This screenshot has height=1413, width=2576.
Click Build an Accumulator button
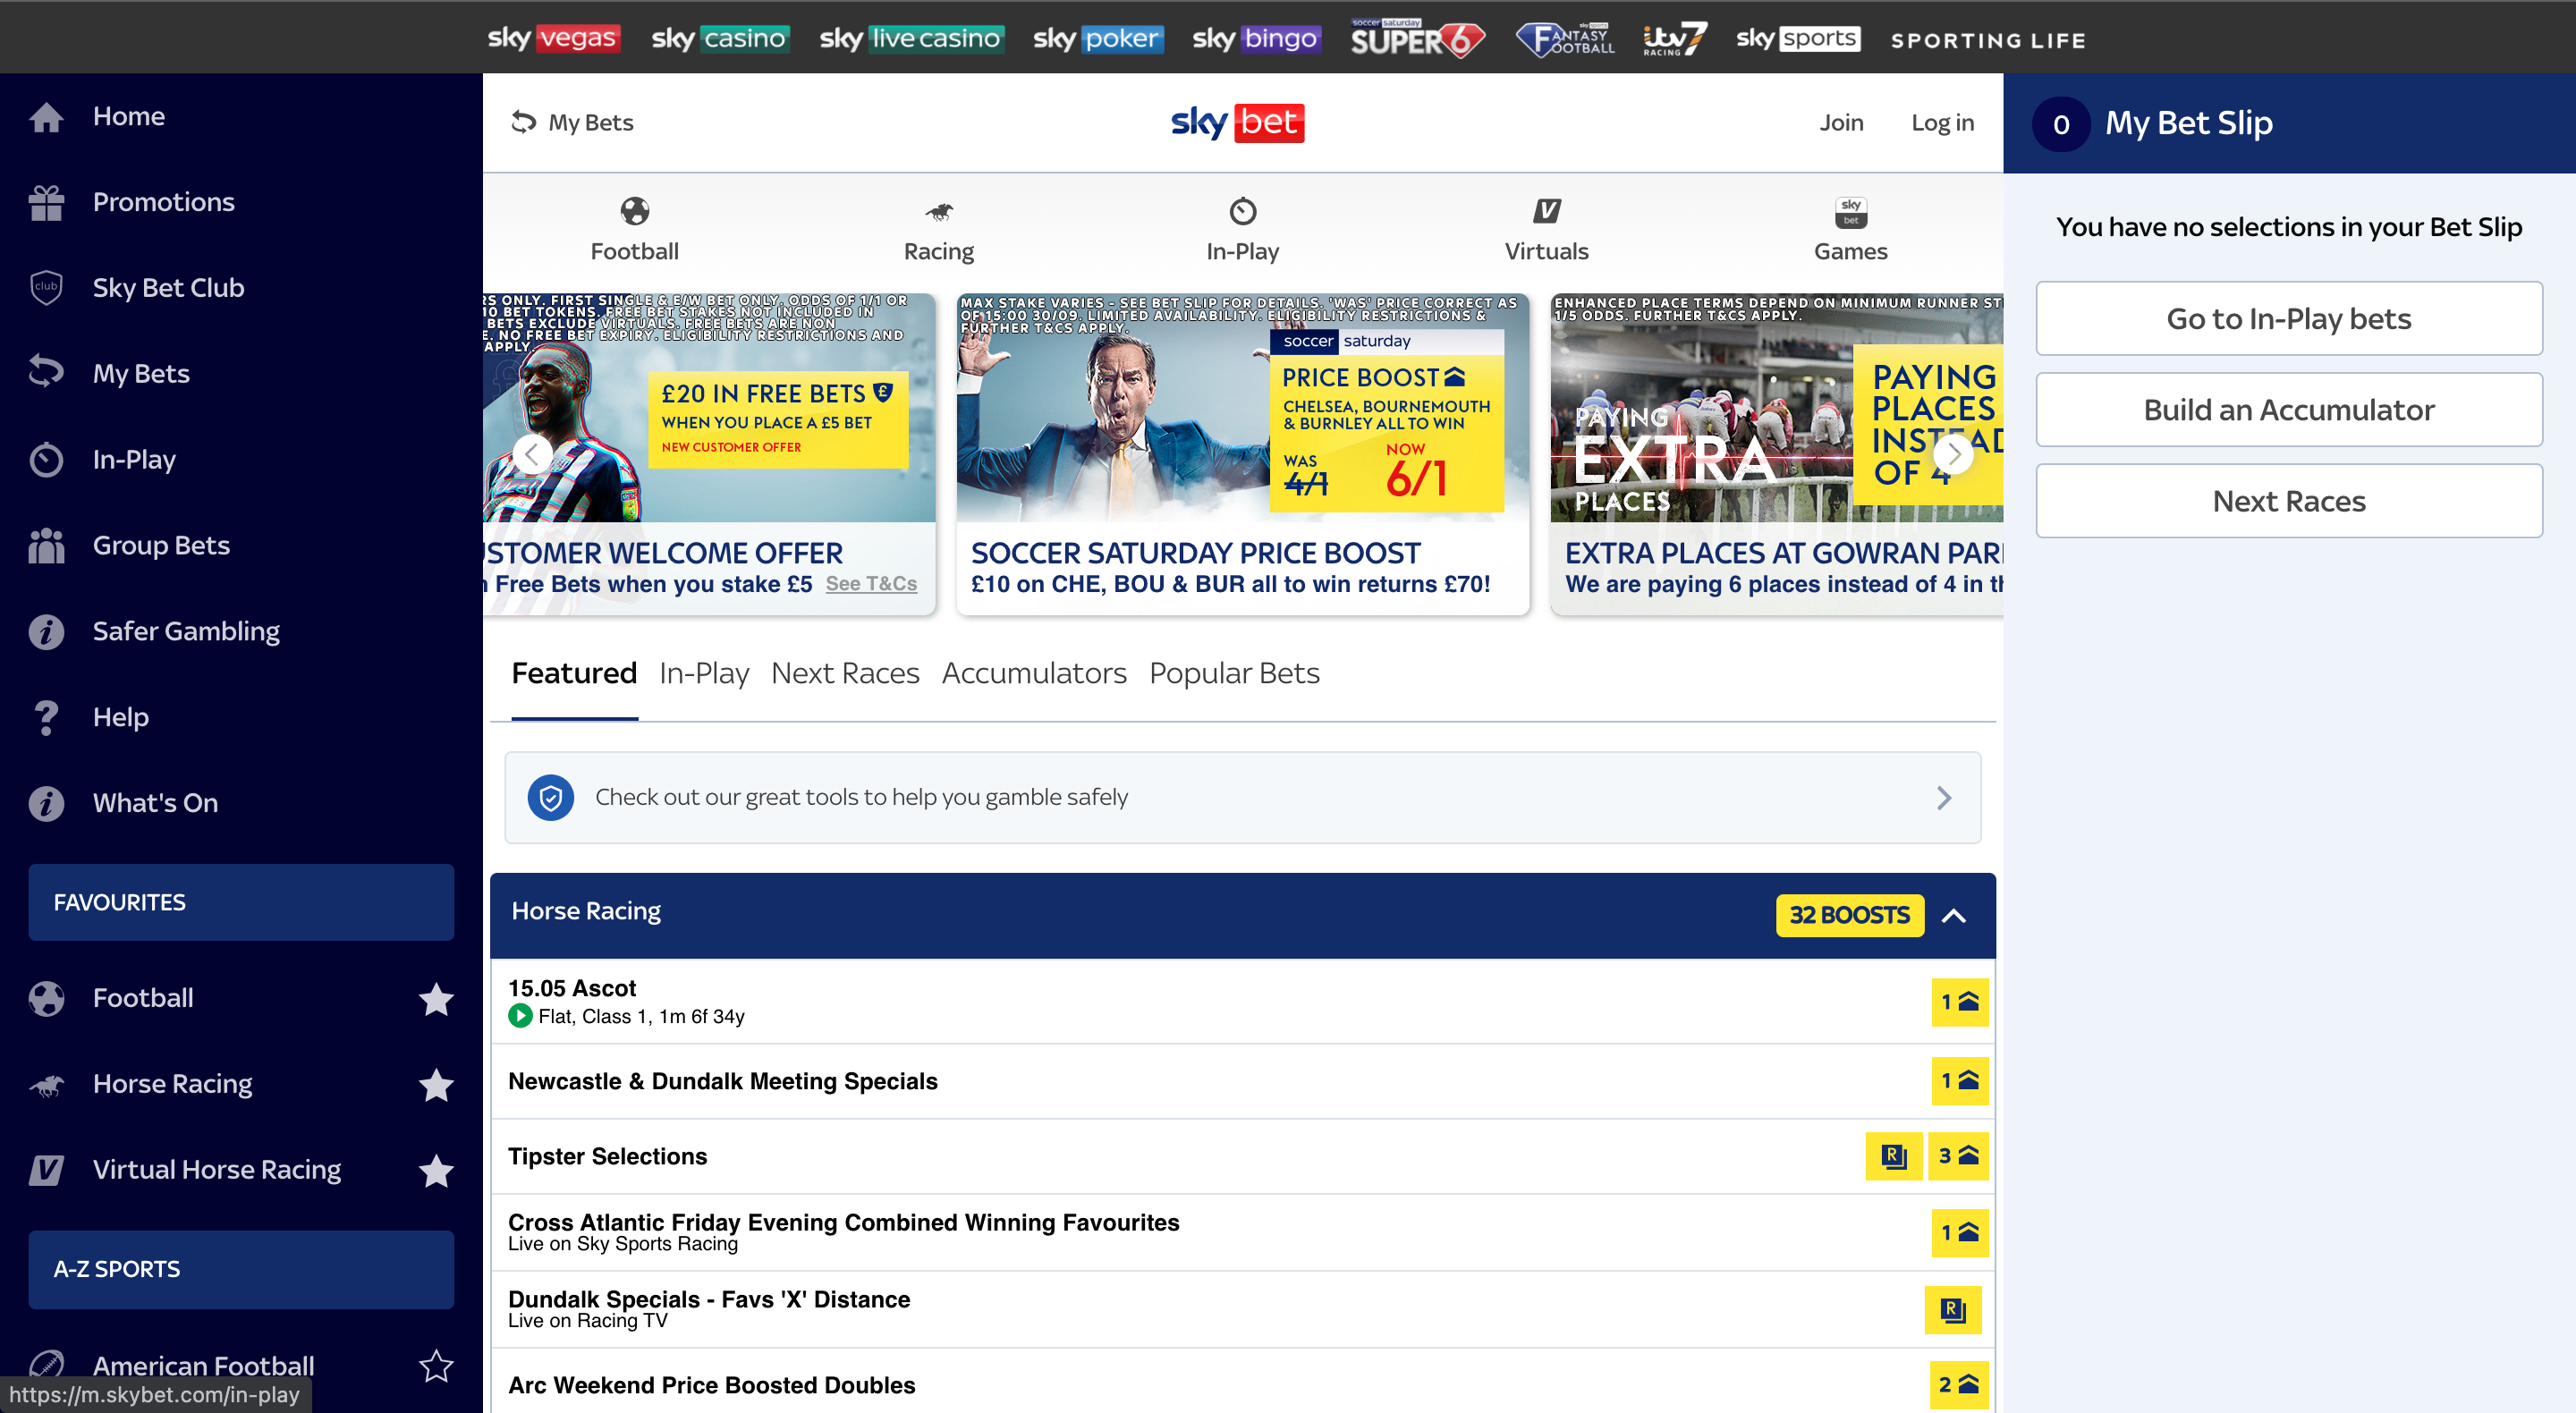(x=2289, y=410)
